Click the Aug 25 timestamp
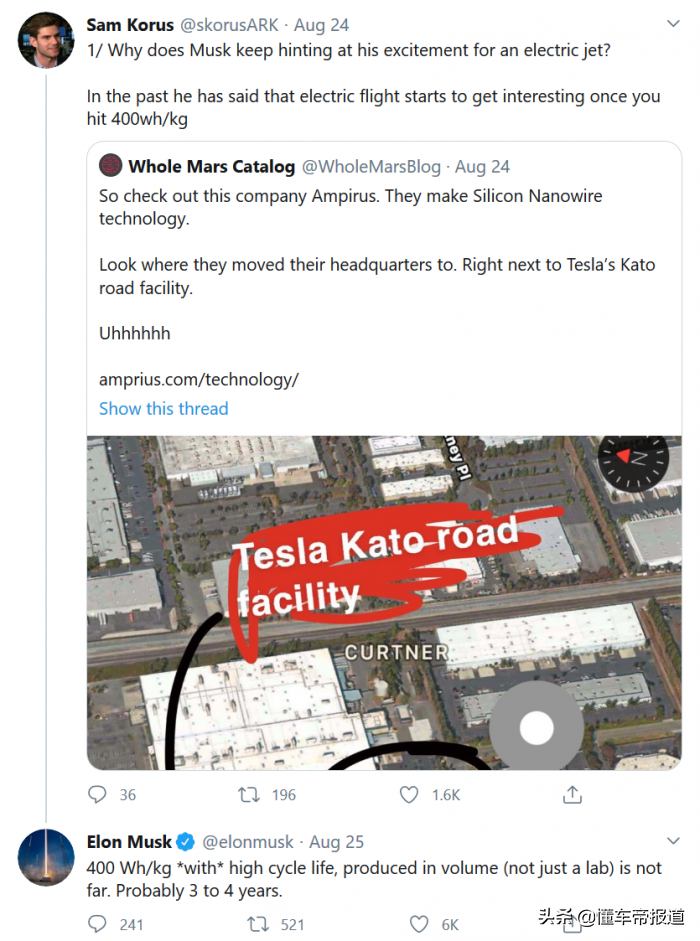700x941 pixels. (337, 842)
